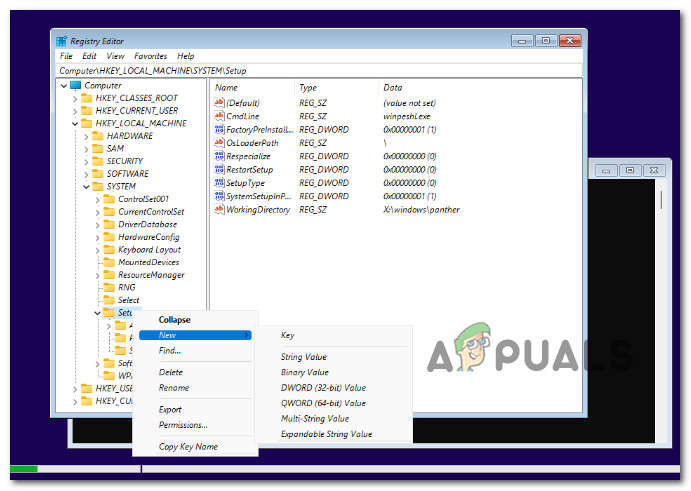Click the string icon beside WorkingDirectory
The image size is (691, 491).
click(x=219, y=209)
